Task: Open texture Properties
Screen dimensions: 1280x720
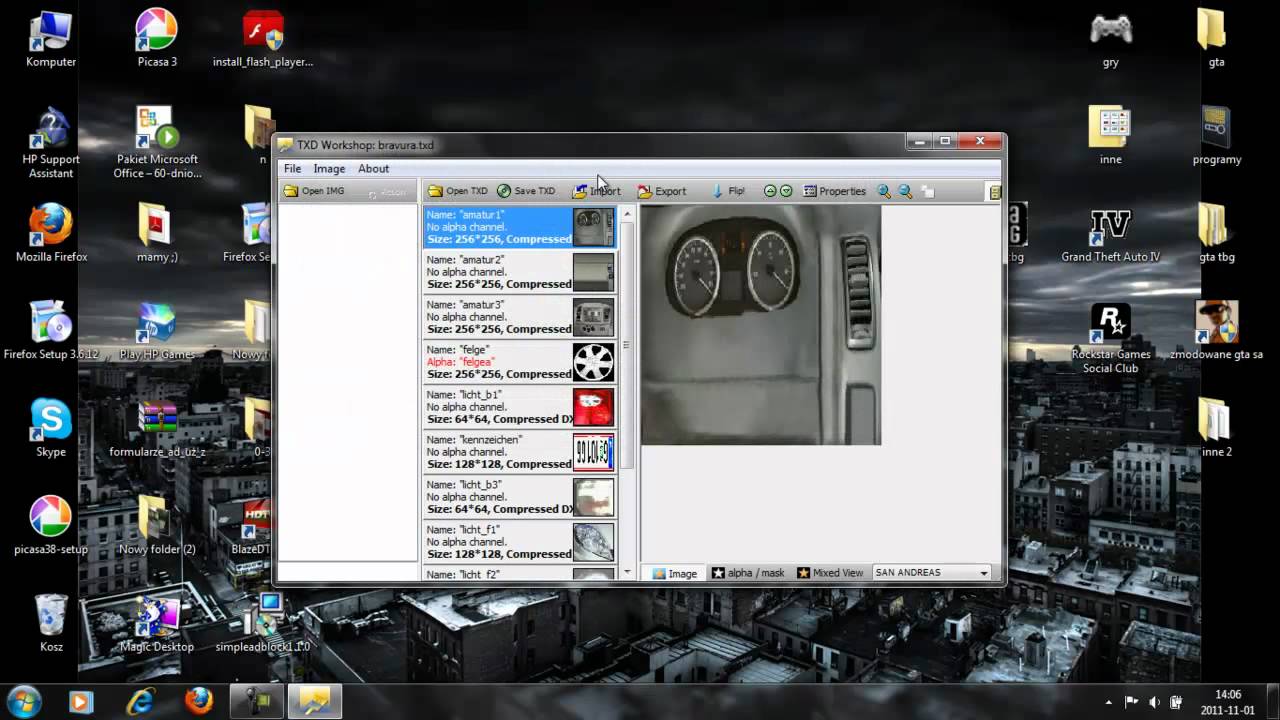Action: click(x=835, y=191)
